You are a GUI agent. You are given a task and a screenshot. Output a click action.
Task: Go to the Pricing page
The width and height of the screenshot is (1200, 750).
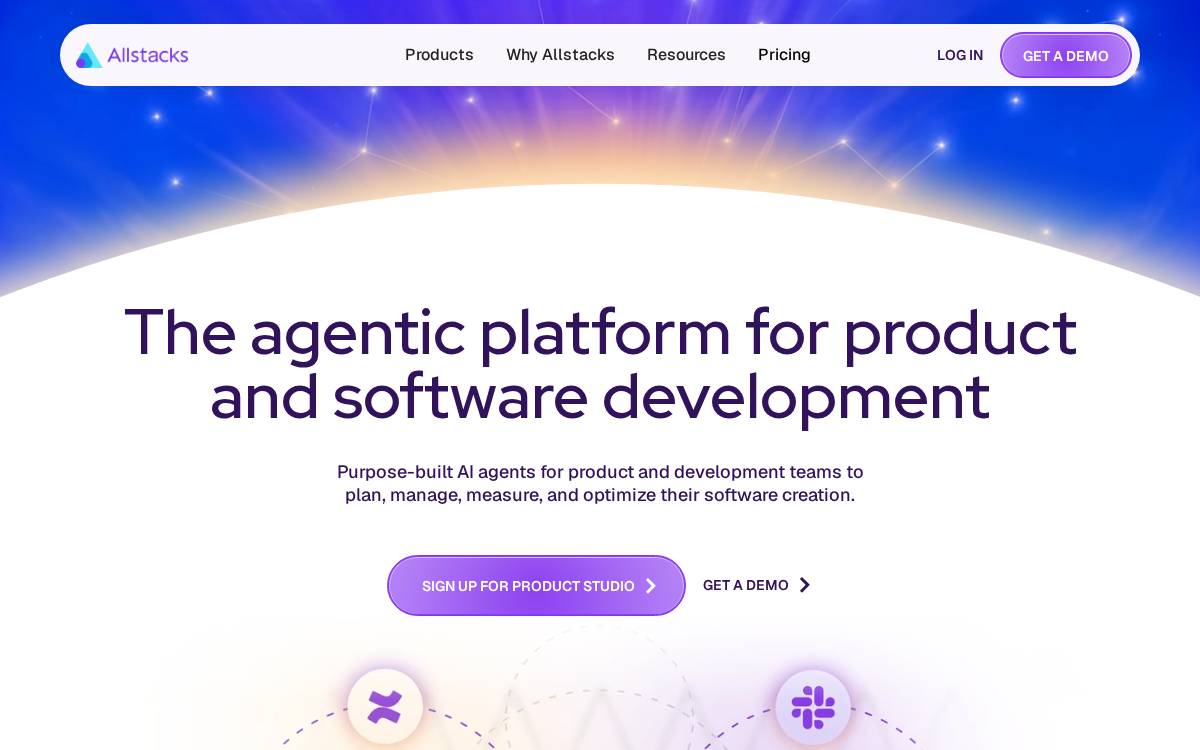click(x=784, y=55)
